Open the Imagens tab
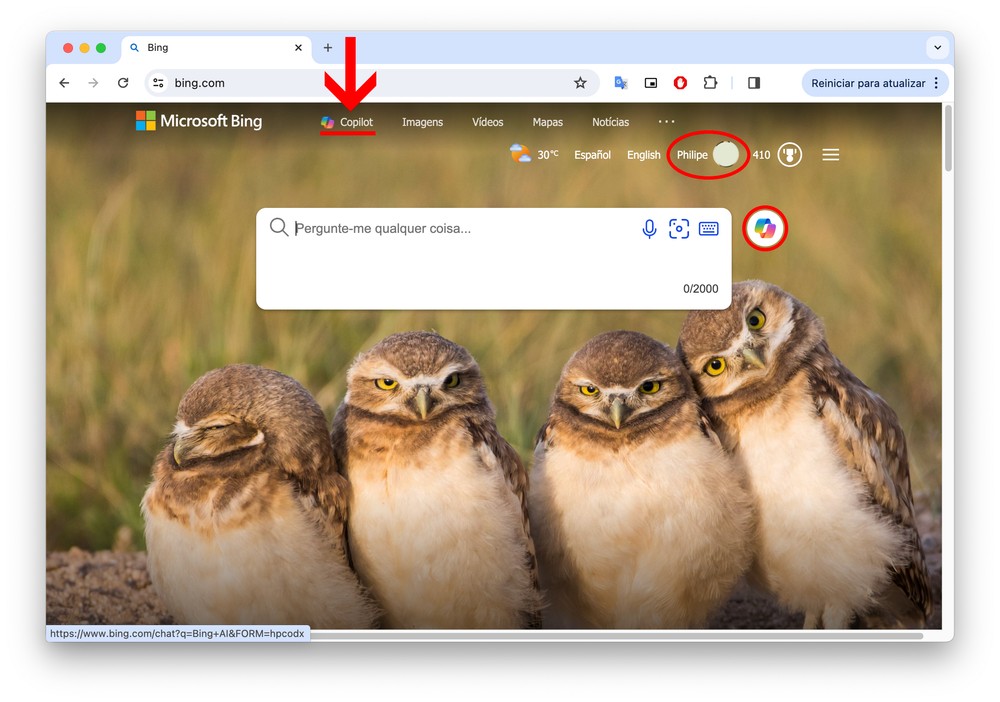 pyautogui.click(x=422, y=122)
